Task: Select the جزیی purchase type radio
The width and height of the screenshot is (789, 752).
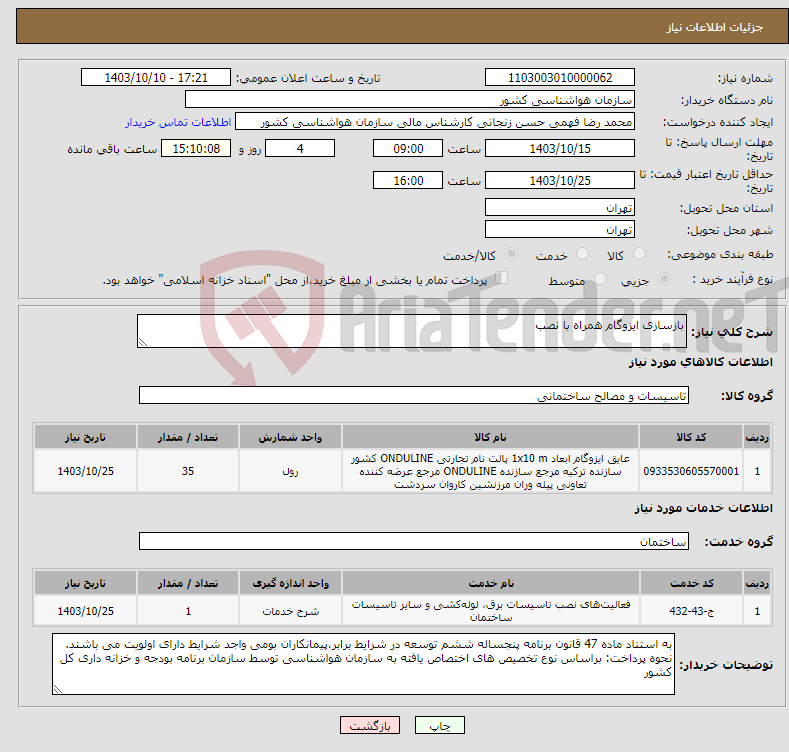Action: [x=664, y=279]
